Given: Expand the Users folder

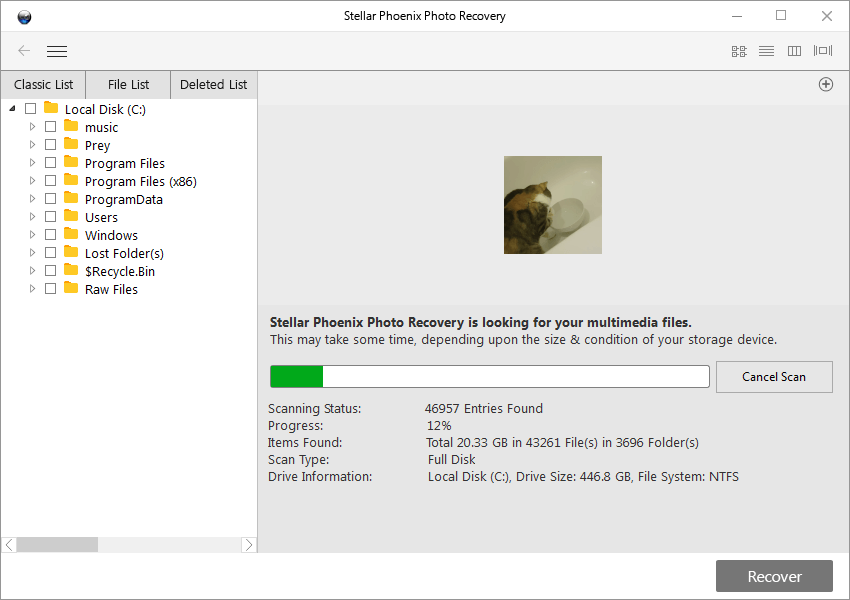Looking at the screenshot, I should point(32,216).
